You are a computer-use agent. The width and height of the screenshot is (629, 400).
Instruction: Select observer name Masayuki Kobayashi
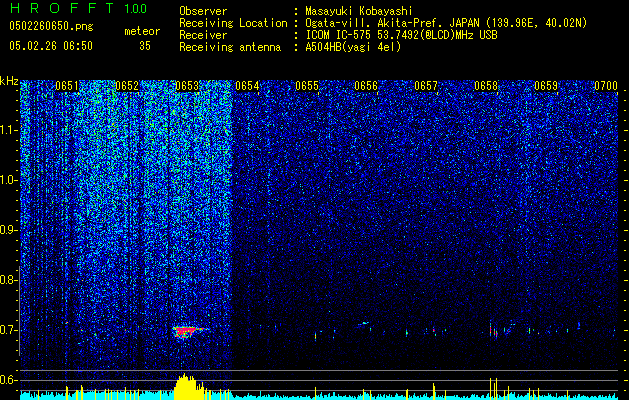[x=359, y=11]
